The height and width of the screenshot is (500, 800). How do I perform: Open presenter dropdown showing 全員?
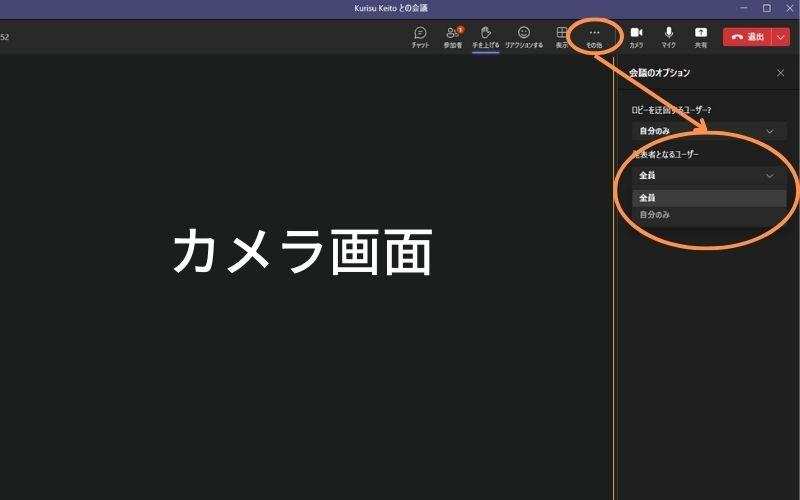(709, 176)
